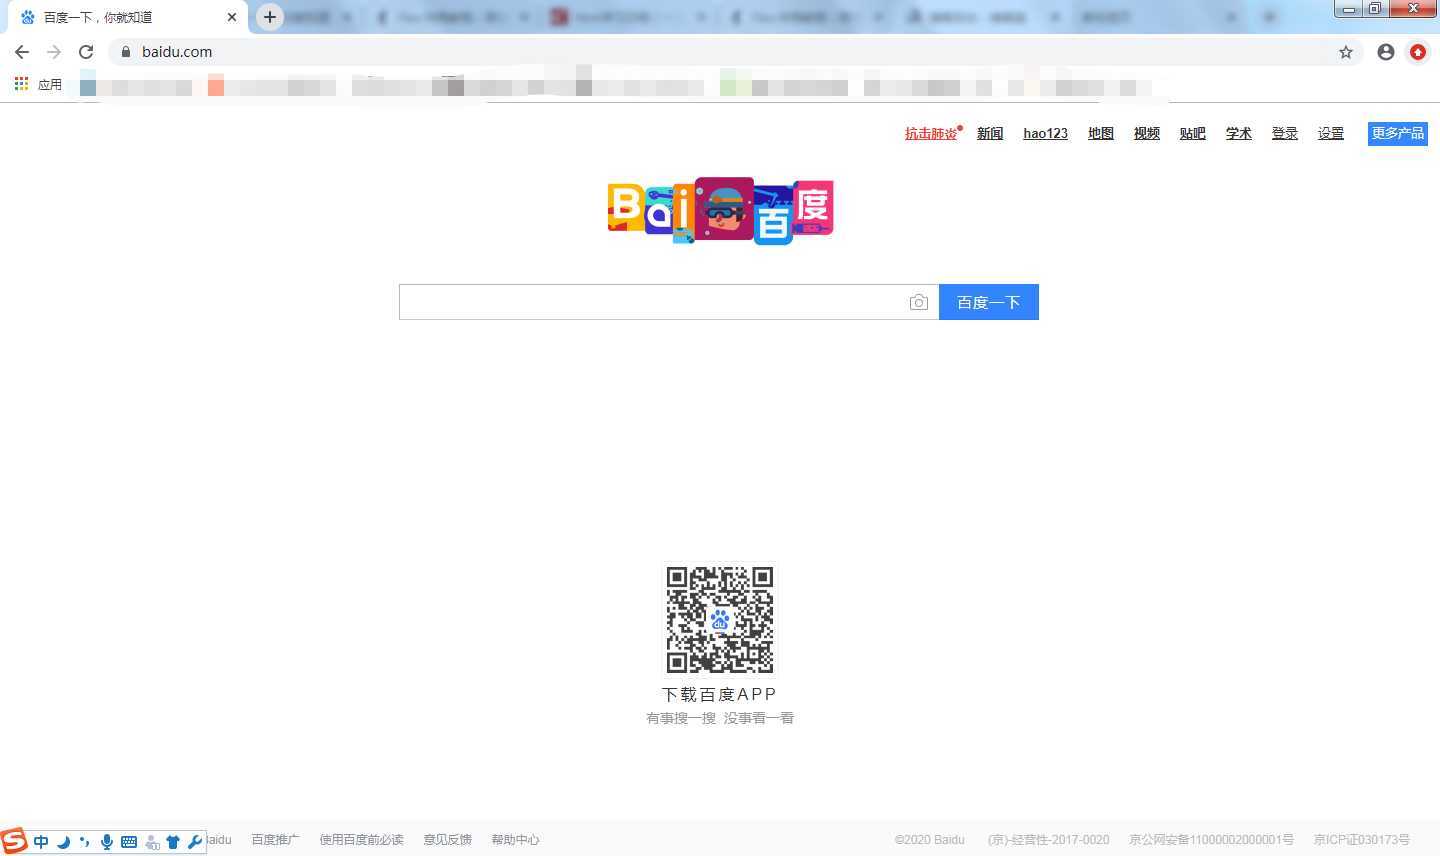The image size is (1440, 856).
Task: Open the apps grid icon in bookmarks bar
Action: click(21, 84)
